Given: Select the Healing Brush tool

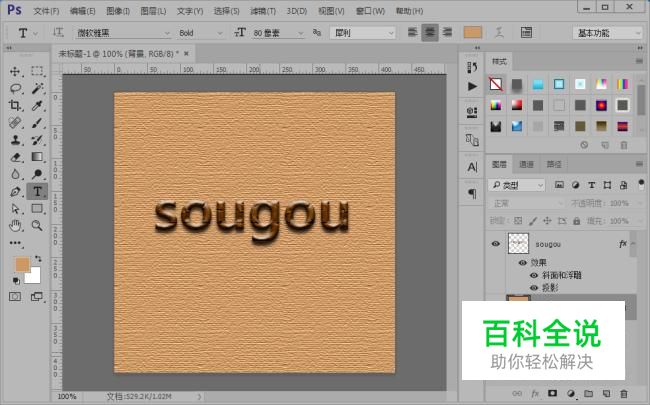Looking at the screenshot, I should [x=15, y=123].
